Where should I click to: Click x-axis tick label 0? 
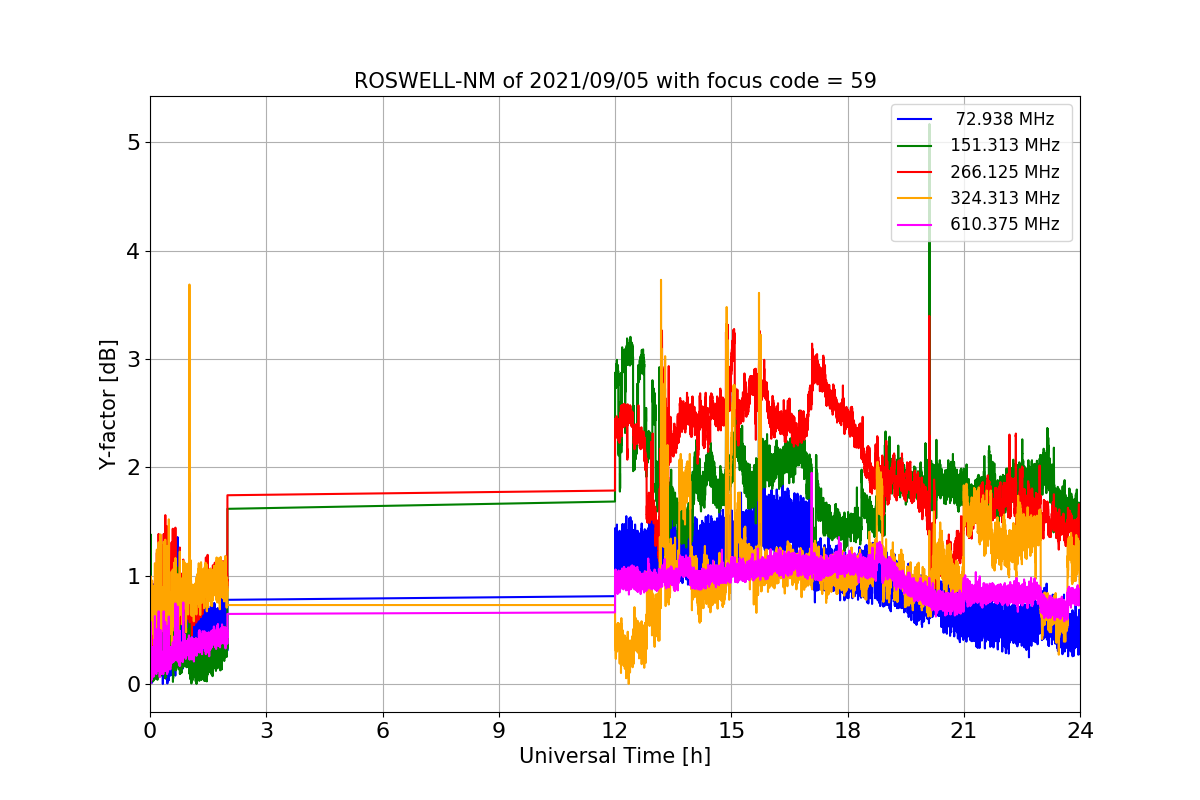tap(150, 731)
